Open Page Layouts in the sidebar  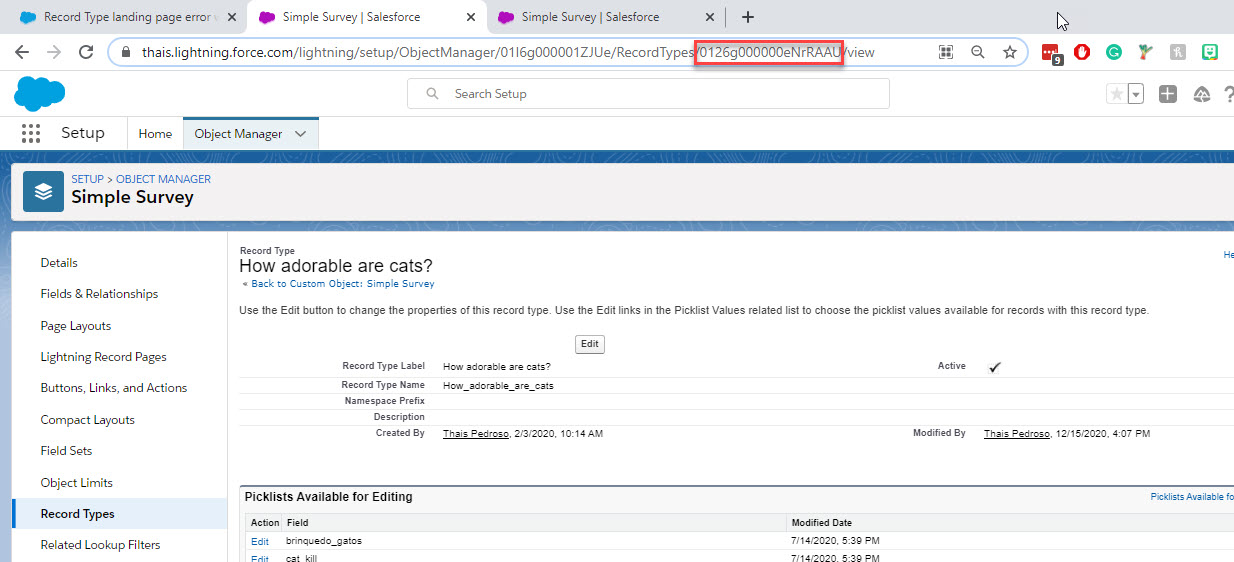click(76, 326)
